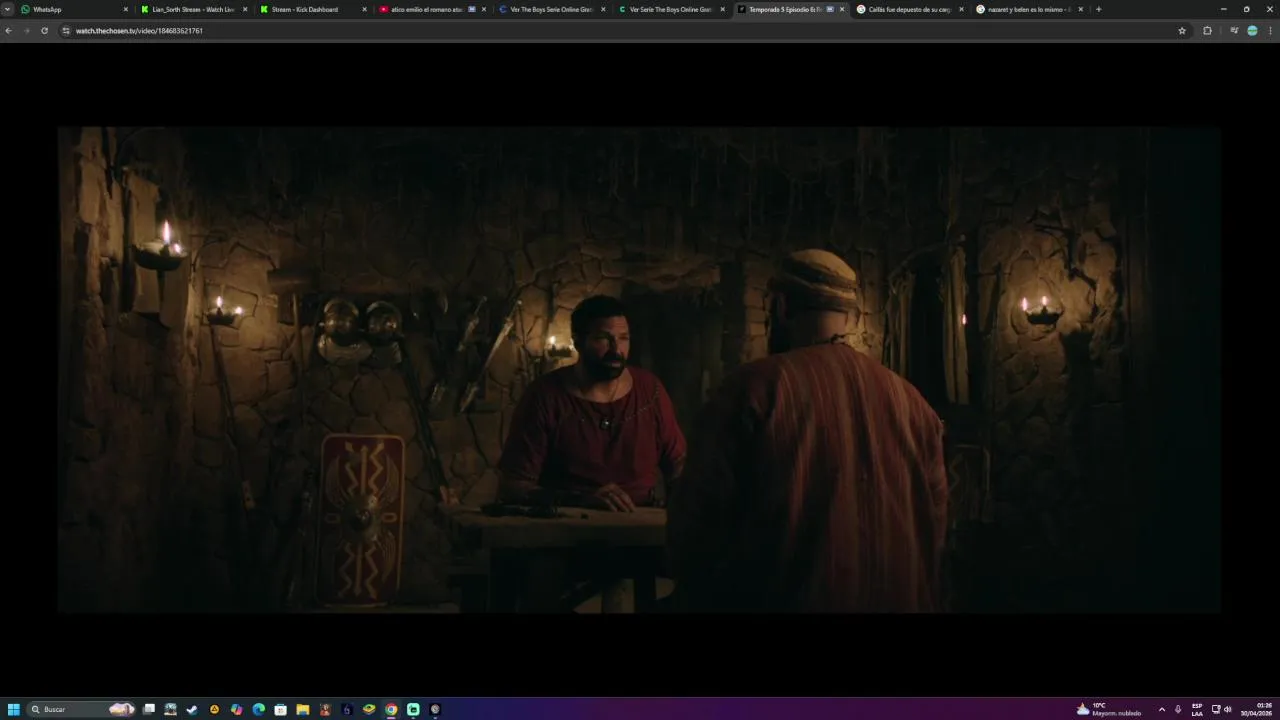Open the Chrome extensions menu
Image resolution: width=1280 pixels, height=720 pixels.
(x=1207, y=31)
